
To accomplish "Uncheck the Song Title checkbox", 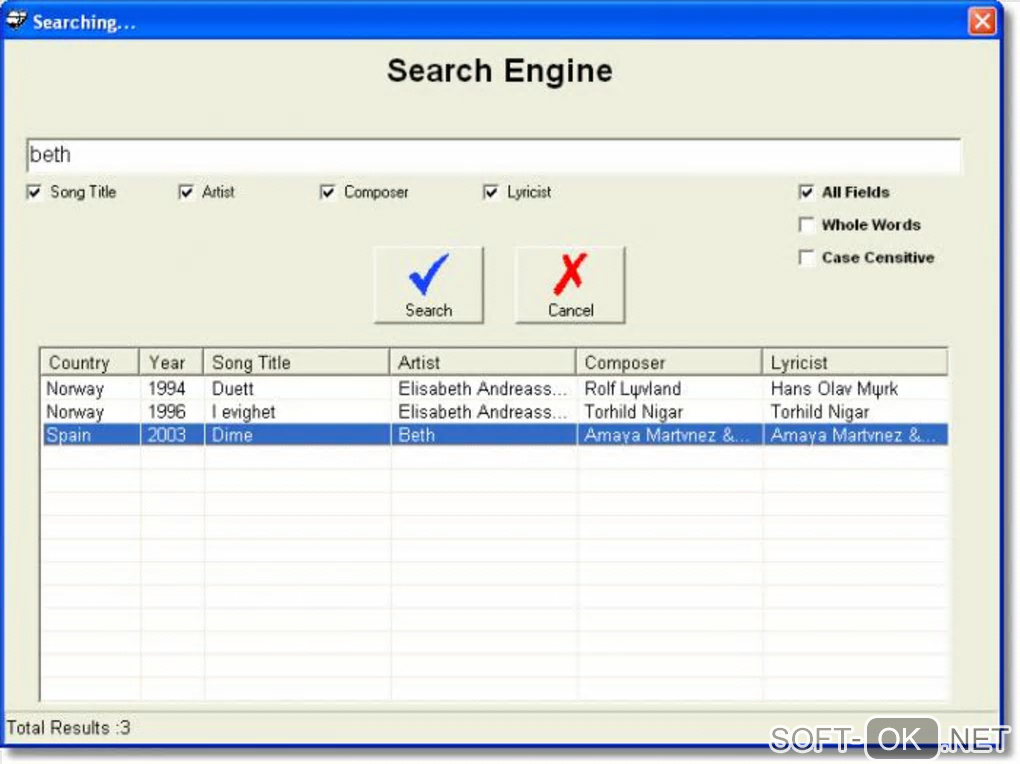I will point(34,192).
